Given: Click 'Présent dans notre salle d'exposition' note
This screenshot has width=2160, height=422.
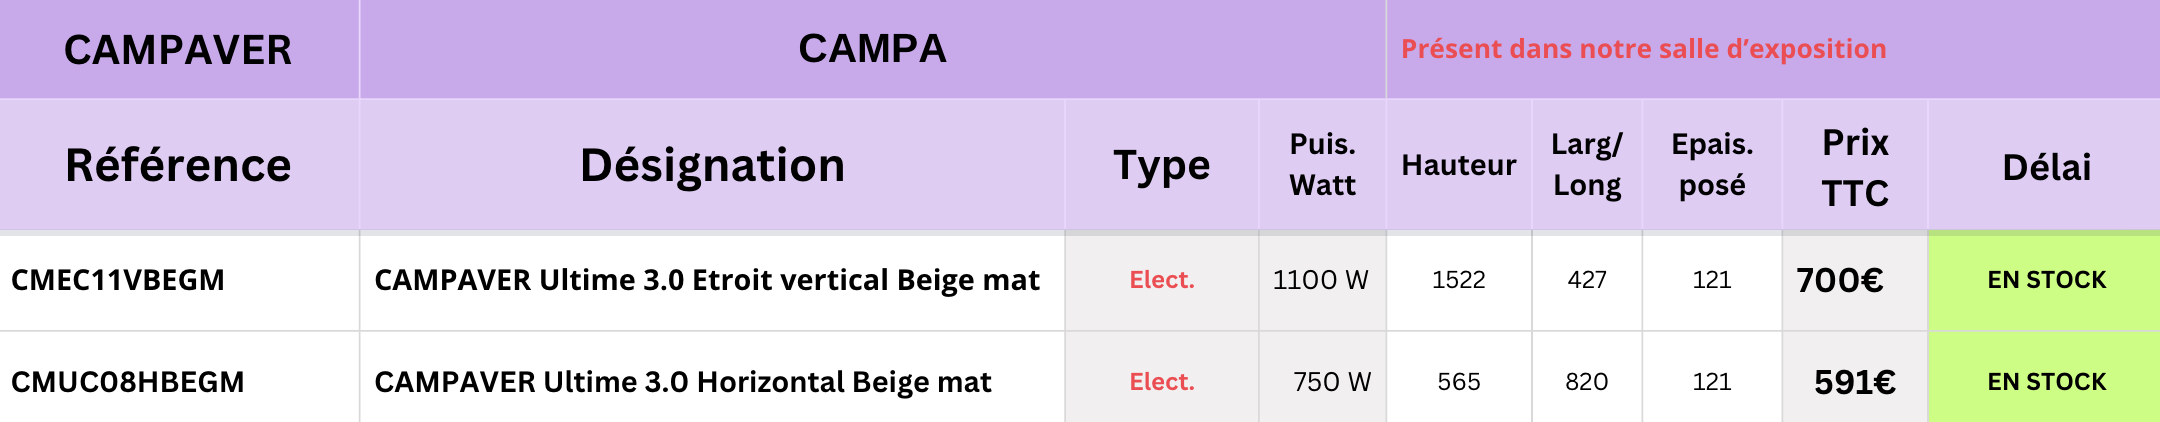Looking at the screenshot, I should (1643, 49).
